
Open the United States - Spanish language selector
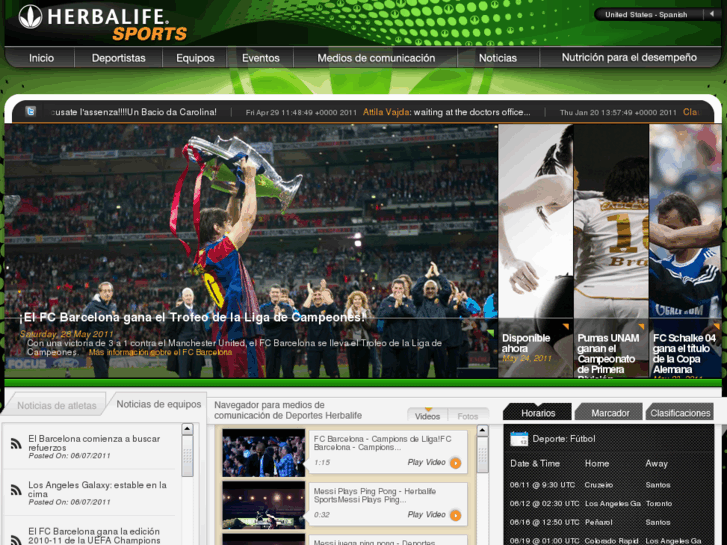(646, 14)
